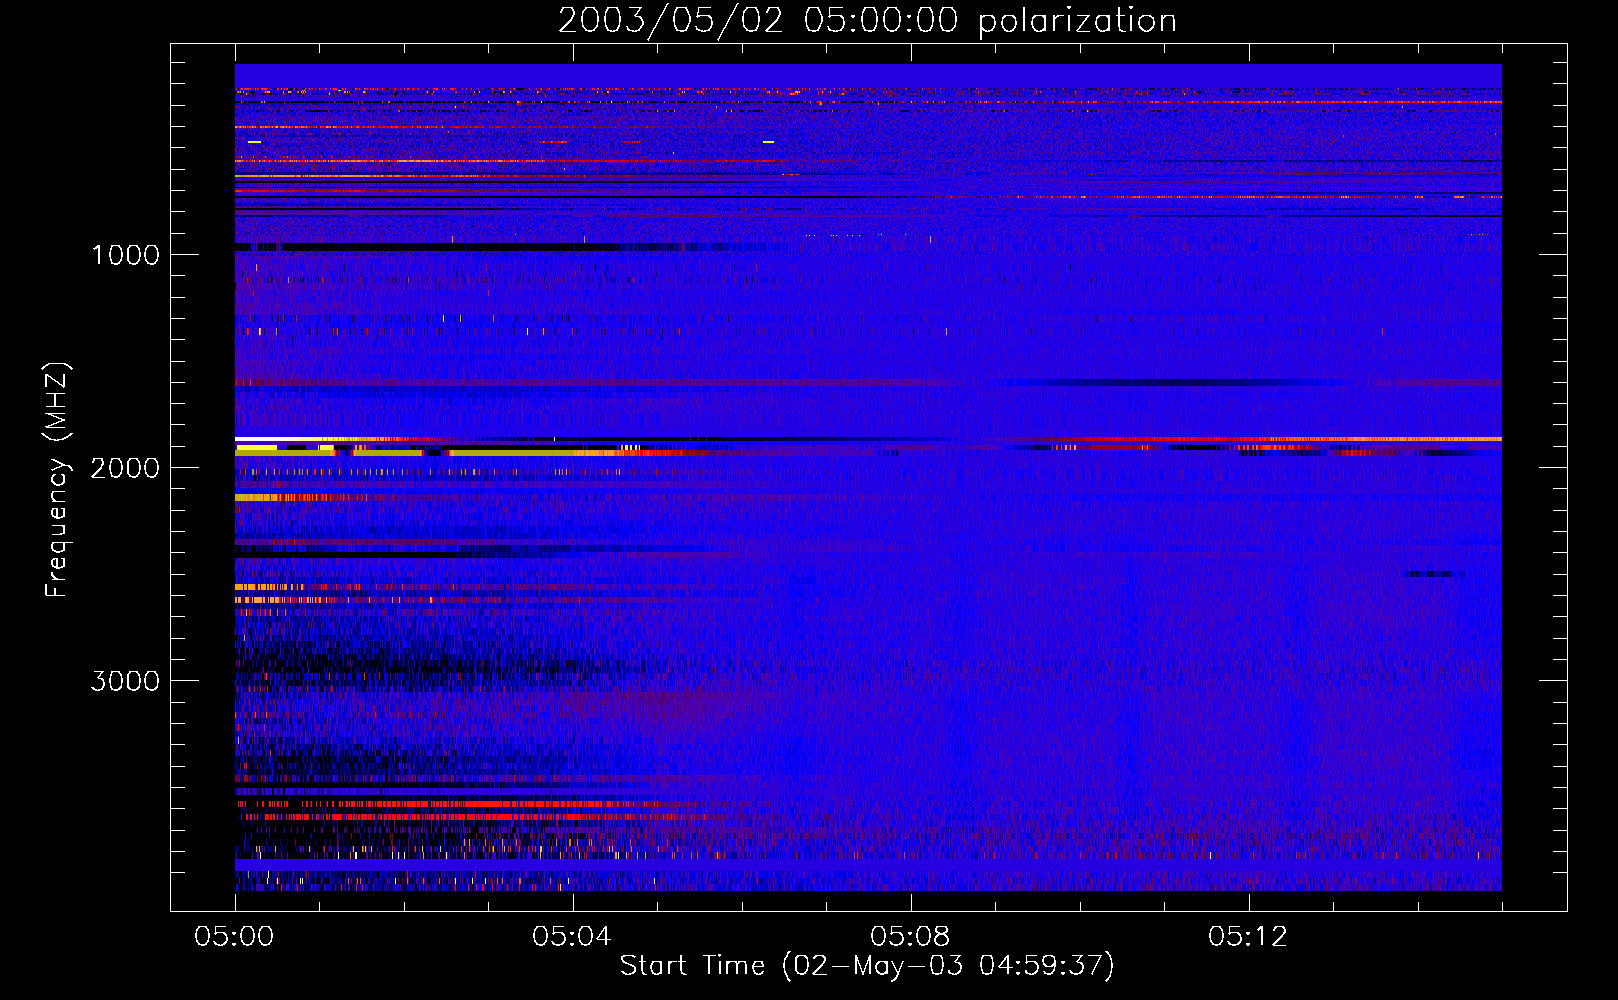Click the plot title '2003/05/02 05:00:00 polarization'
The height and width of the screenshot is (1000, 1618).
867,21
